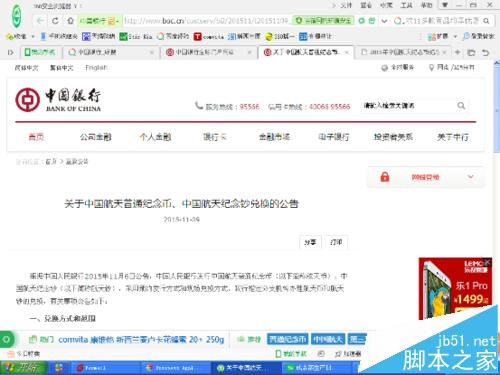Click the 360 browser logo
This screenshot has width=500, height=375.
click(16, 16)
